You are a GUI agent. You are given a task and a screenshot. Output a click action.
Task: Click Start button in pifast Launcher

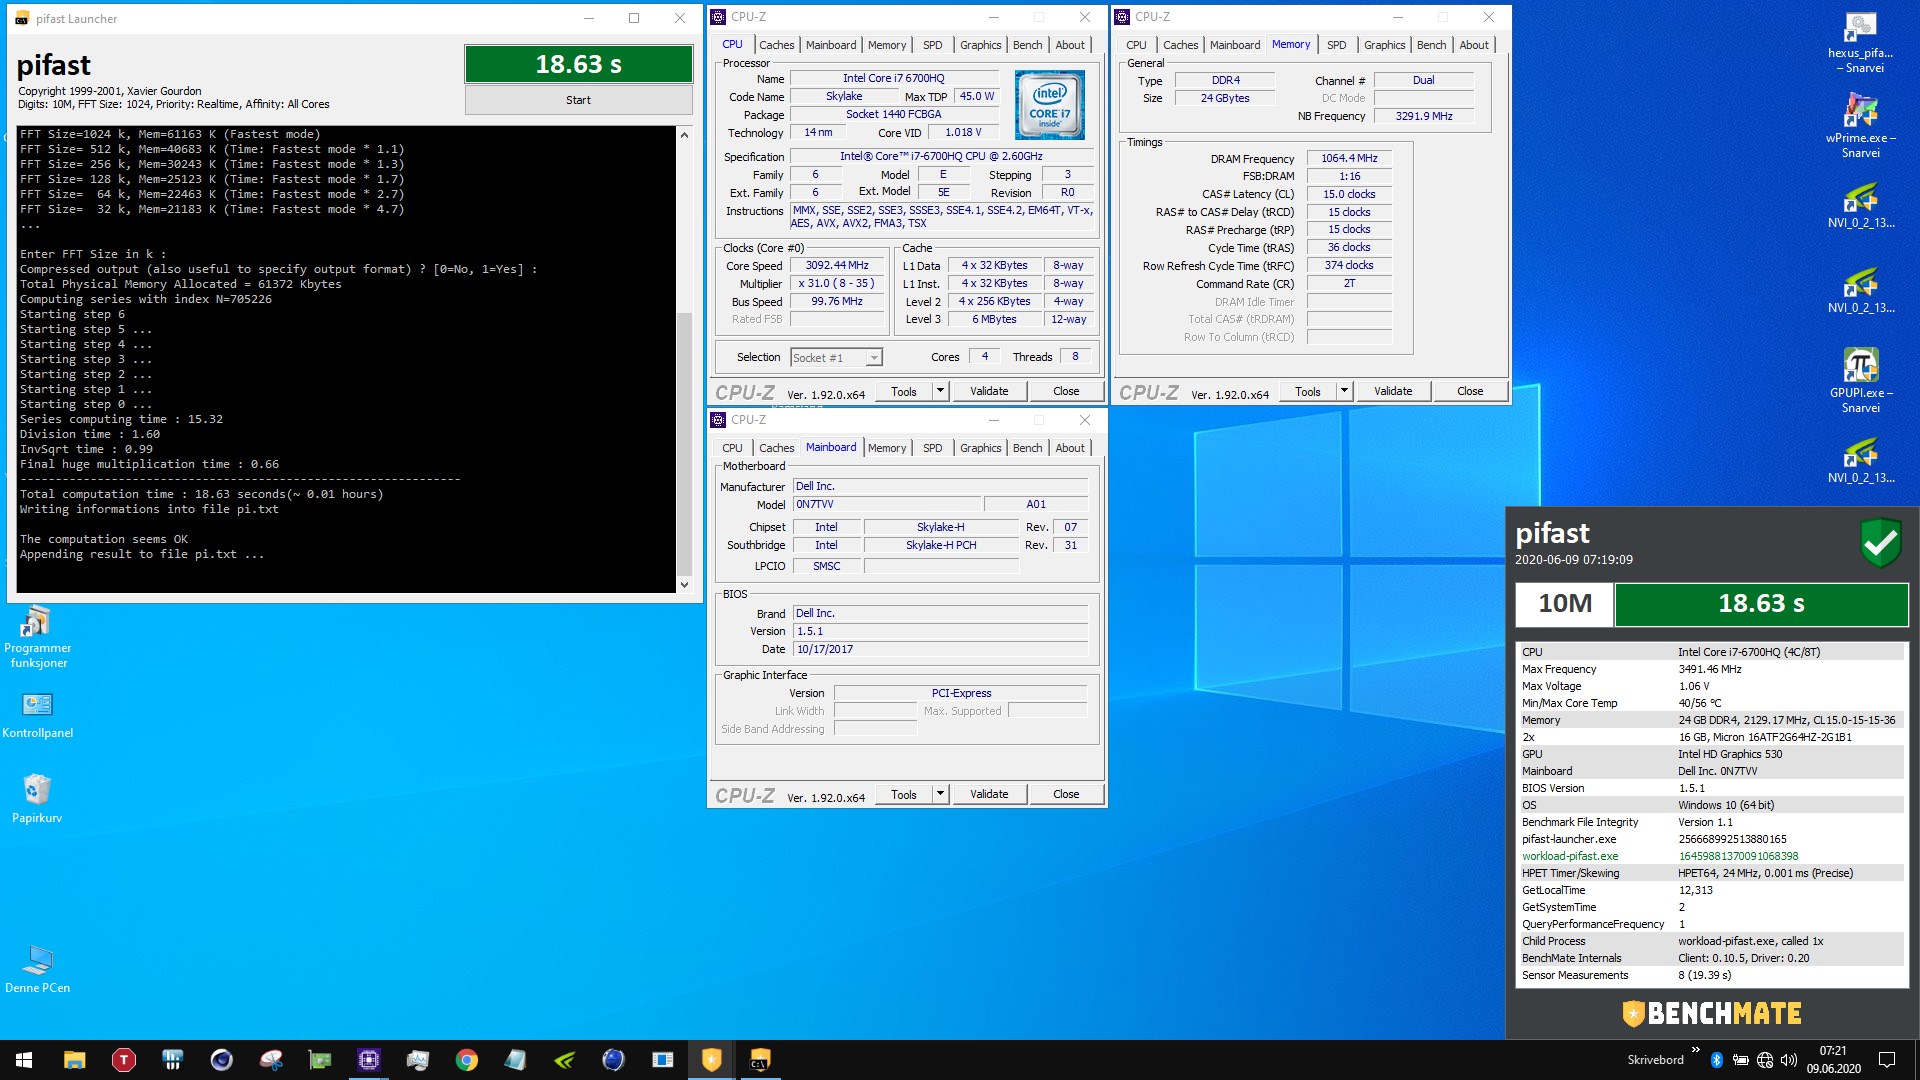click(x=578, y=100)
